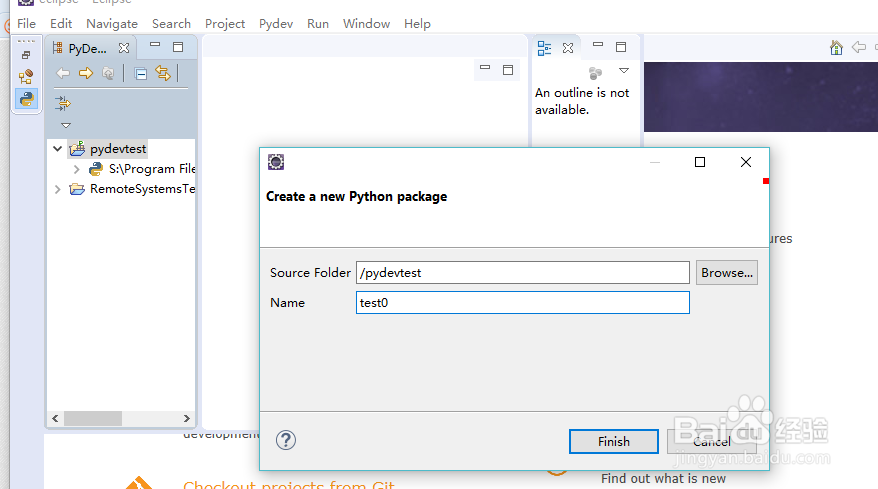Screen dimensions: 878x489
Task: Click the Collapse All icon
Action: (x=141, y=73)
